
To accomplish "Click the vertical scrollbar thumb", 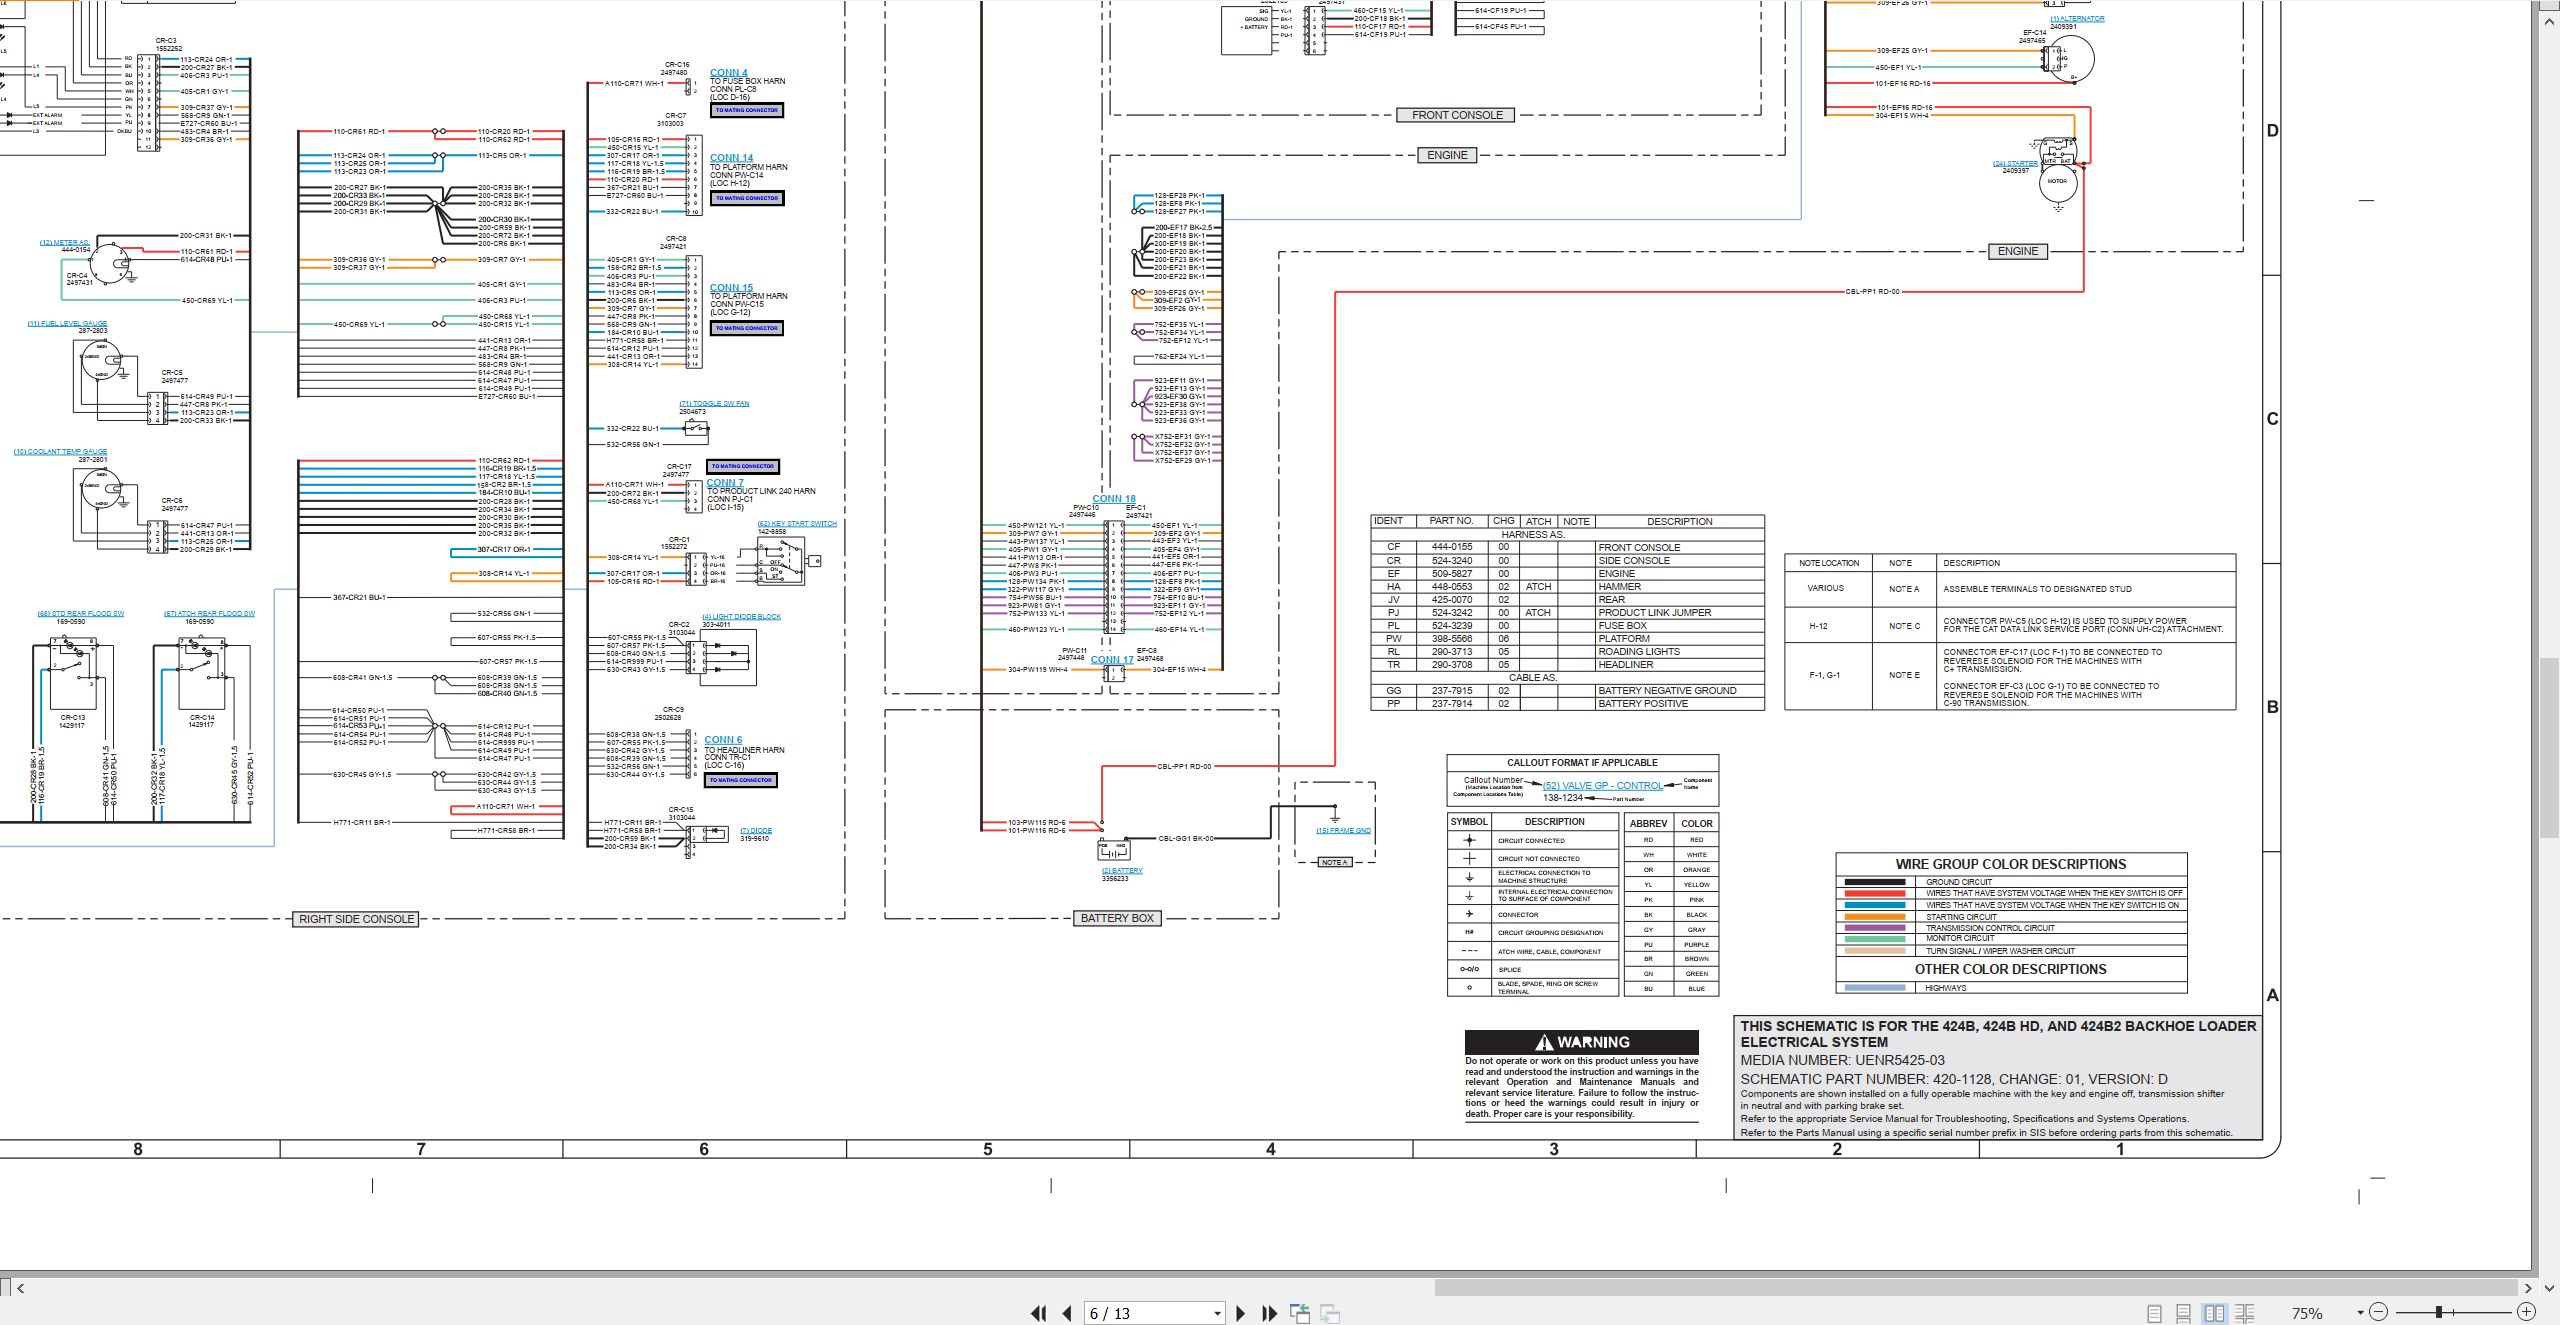I will [x=2548, y=747].
